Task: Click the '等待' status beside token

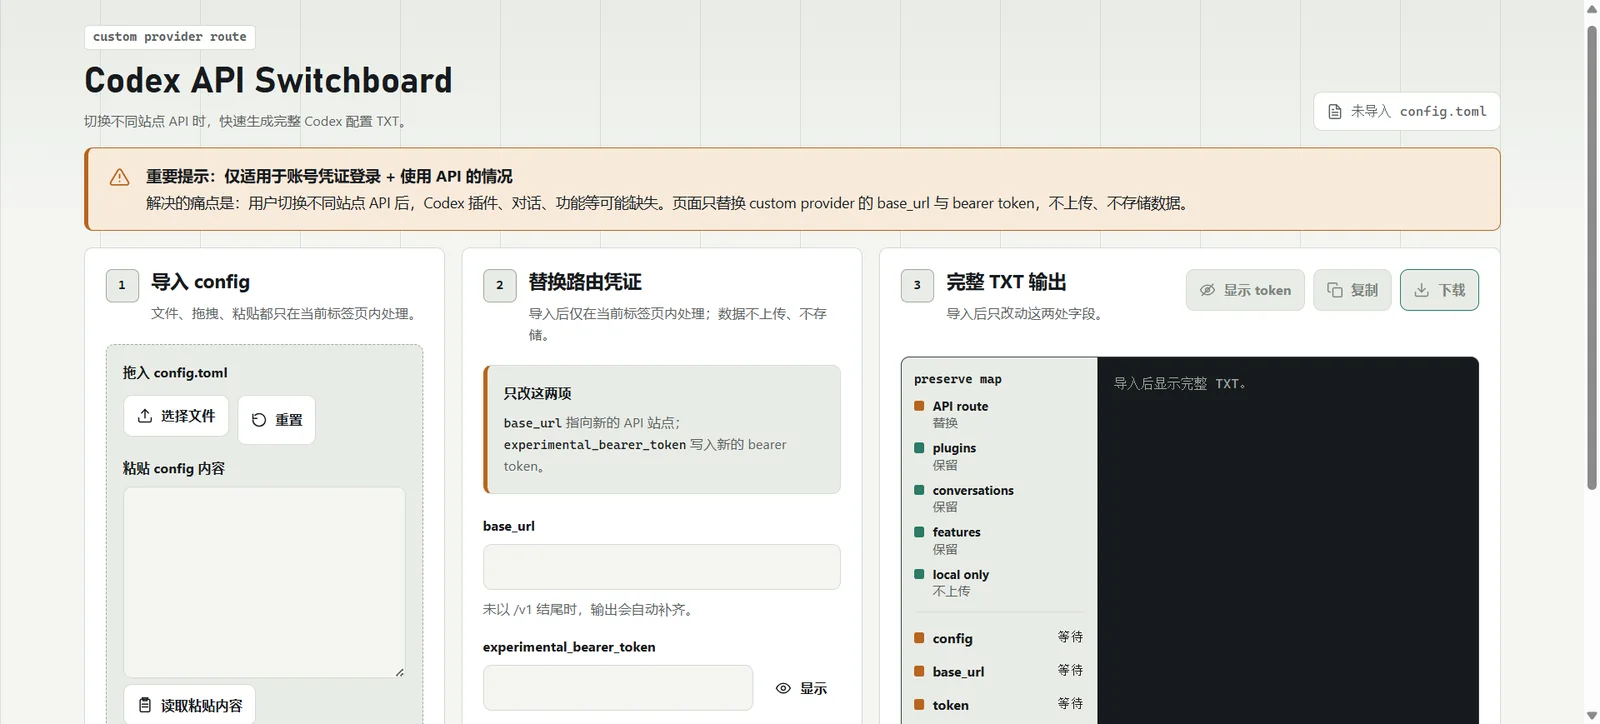Action: tap(1071, 703)
